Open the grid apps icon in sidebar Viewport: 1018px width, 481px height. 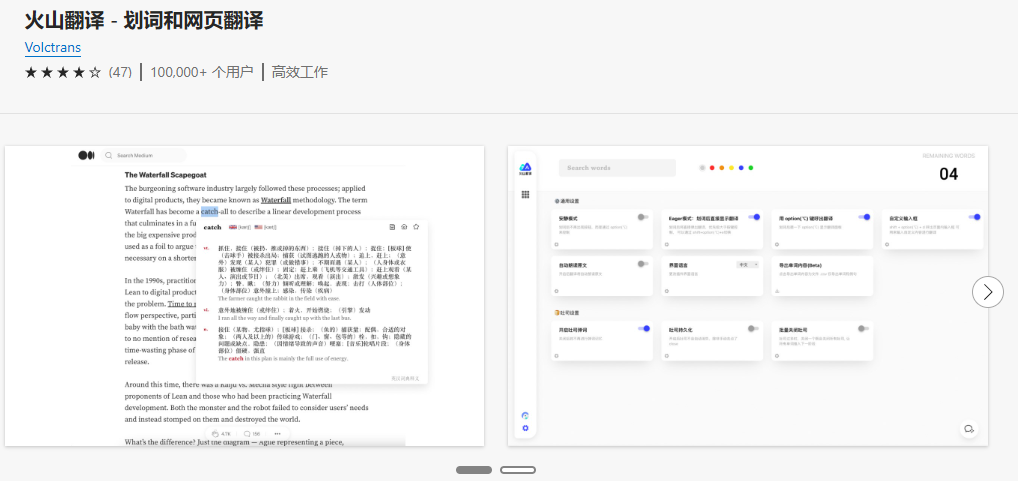tap(525, 195)
